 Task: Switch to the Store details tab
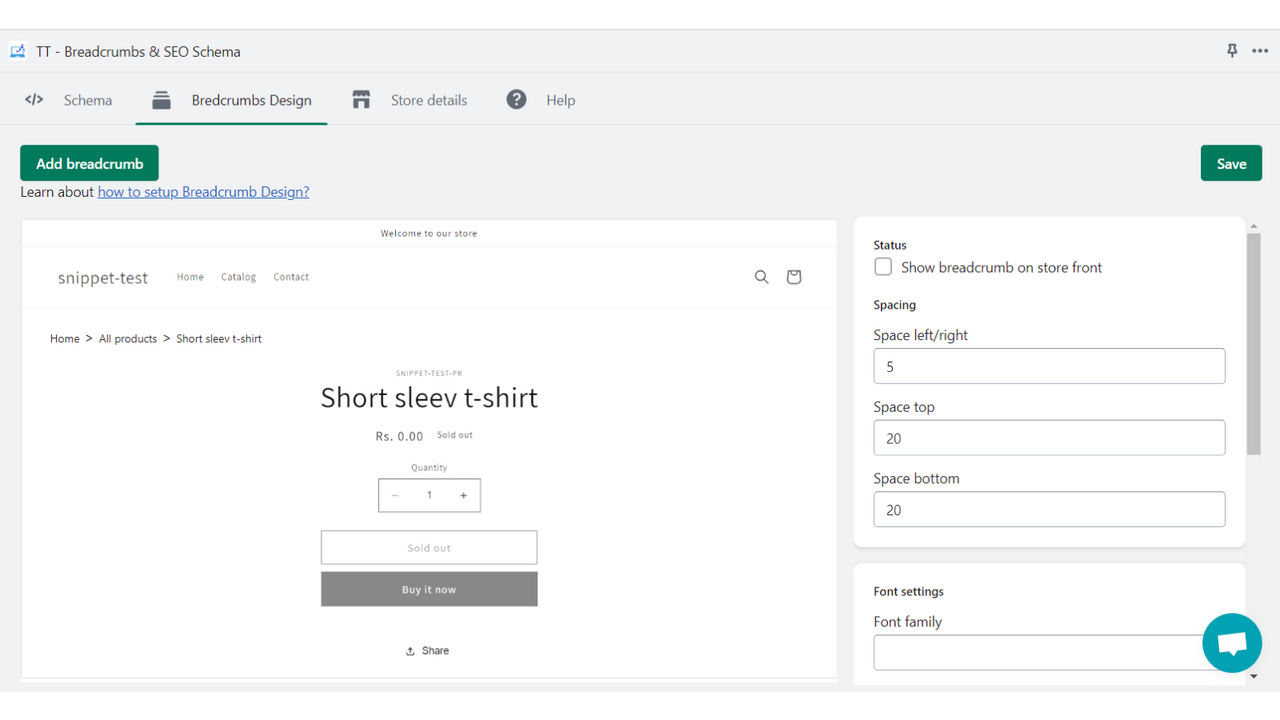[429, 99]
